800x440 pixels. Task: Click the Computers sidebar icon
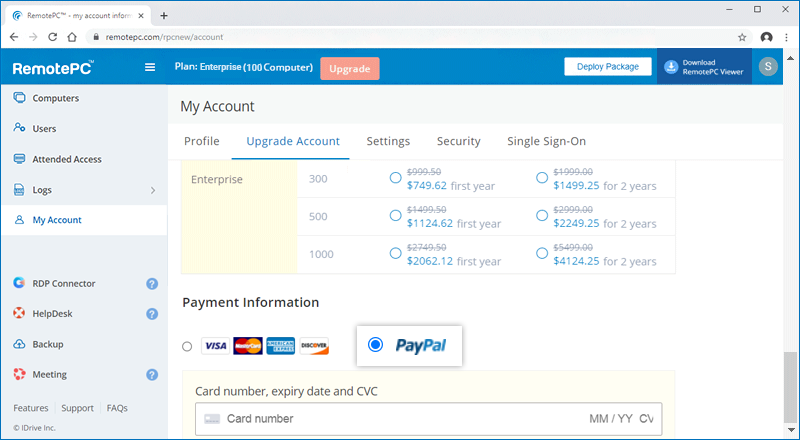pos(19,97)
